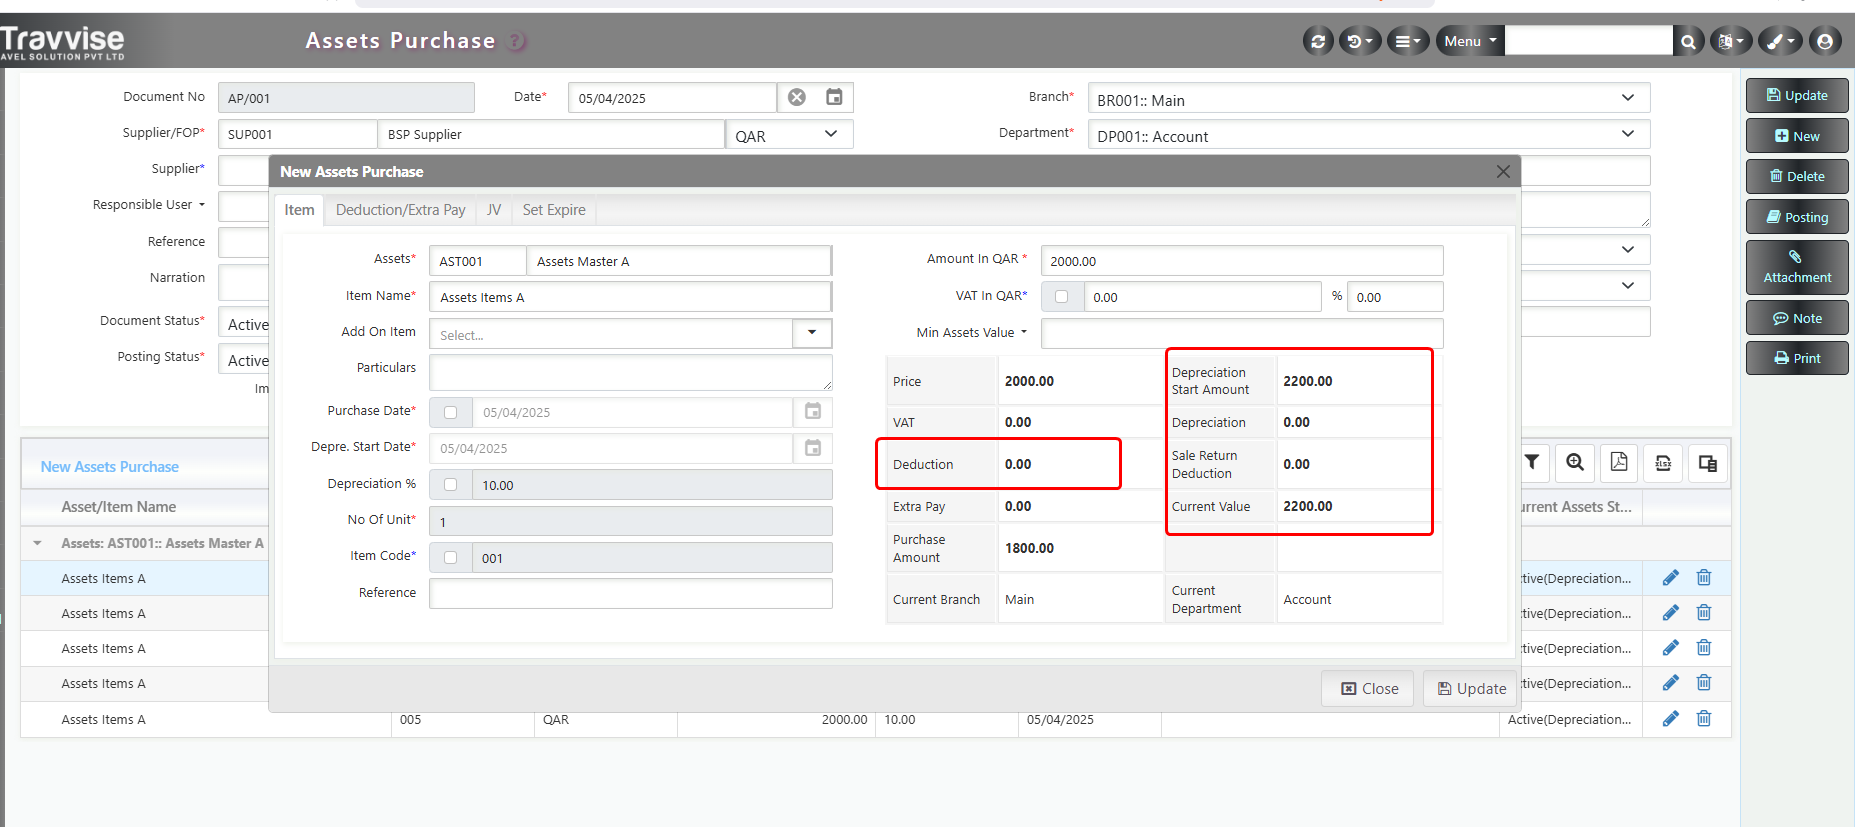This screenshot has height=827, width=1855.
Task: Click the Close button in the dialog
Action: click(x=1369, y=688)
